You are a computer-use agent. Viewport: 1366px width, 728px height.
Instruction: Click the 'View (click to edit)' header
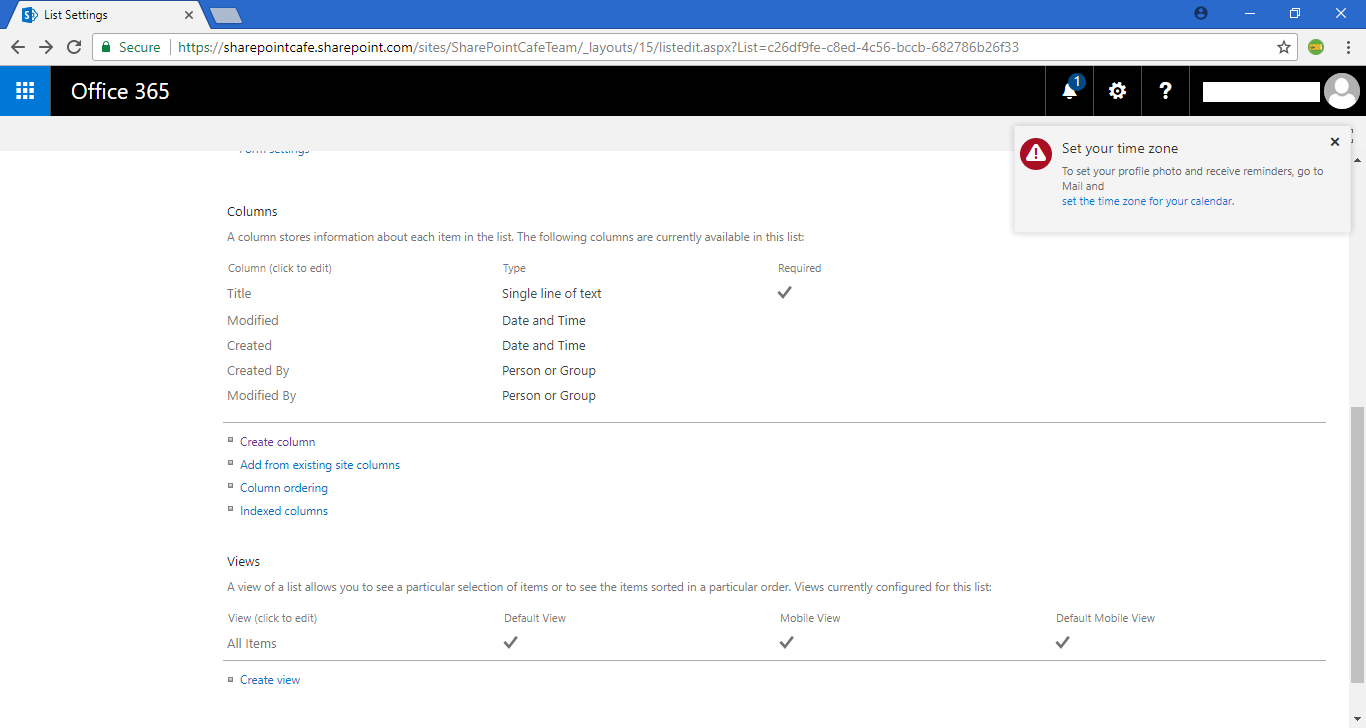click(x=273, y=618)
